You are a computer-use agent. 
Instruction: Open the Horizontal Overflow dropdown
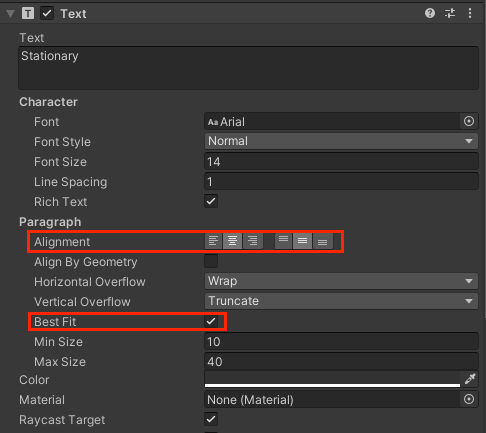(341, 281)
